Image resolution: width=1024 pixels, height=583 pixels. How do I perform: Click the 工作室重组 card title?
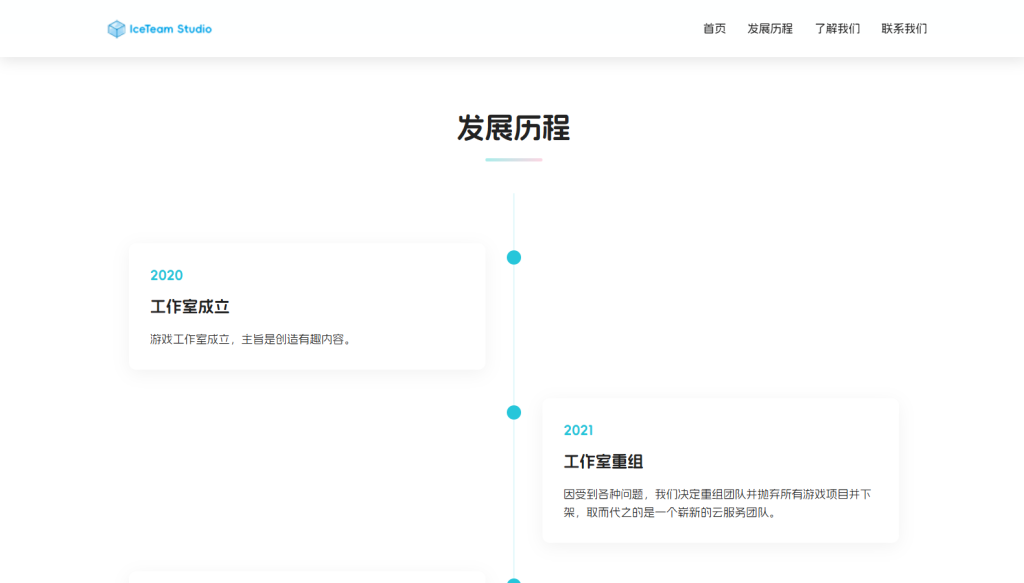[x=603, y=462]
